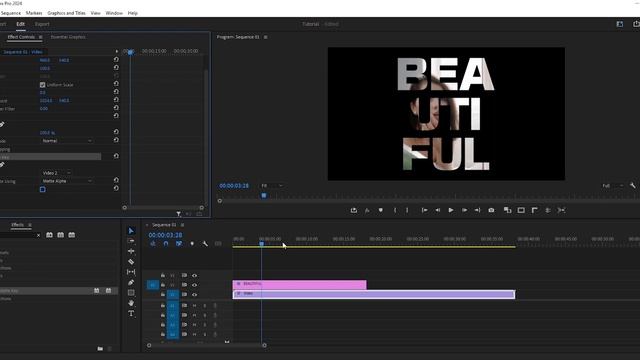The image size is (640, 360).
Task: Reset the Position parameter in Effect Controls
Action: 116,60
